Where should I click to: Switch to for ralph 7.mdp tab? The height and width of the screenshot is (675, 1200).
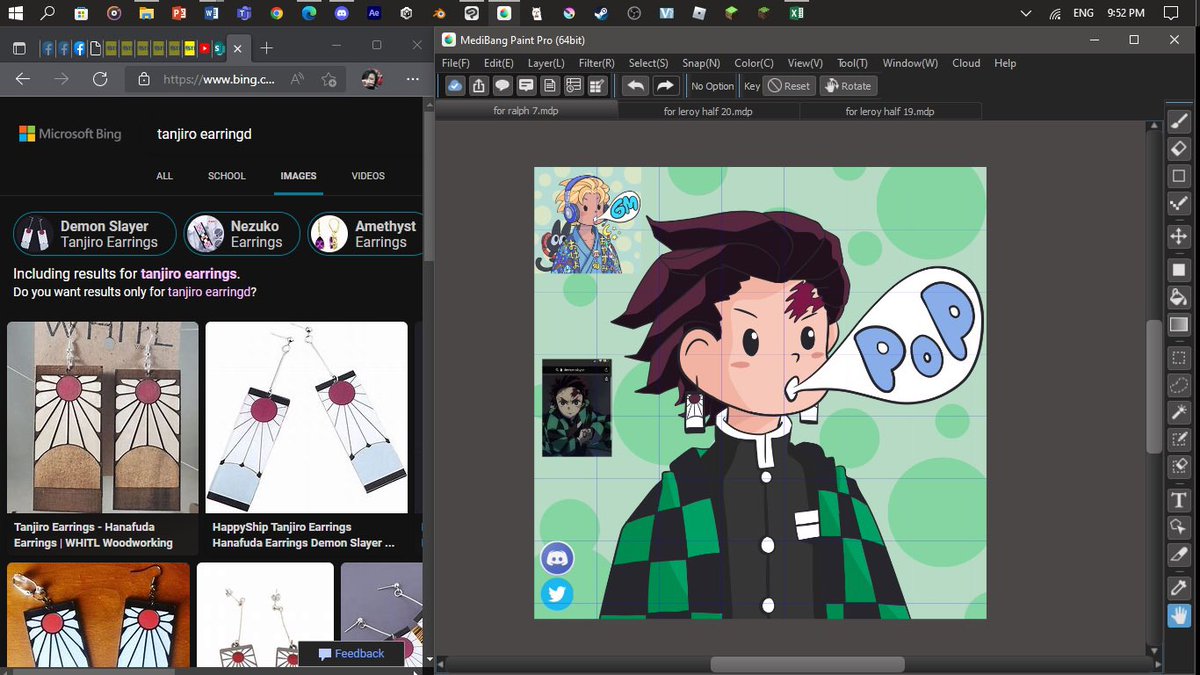[526, 111]
